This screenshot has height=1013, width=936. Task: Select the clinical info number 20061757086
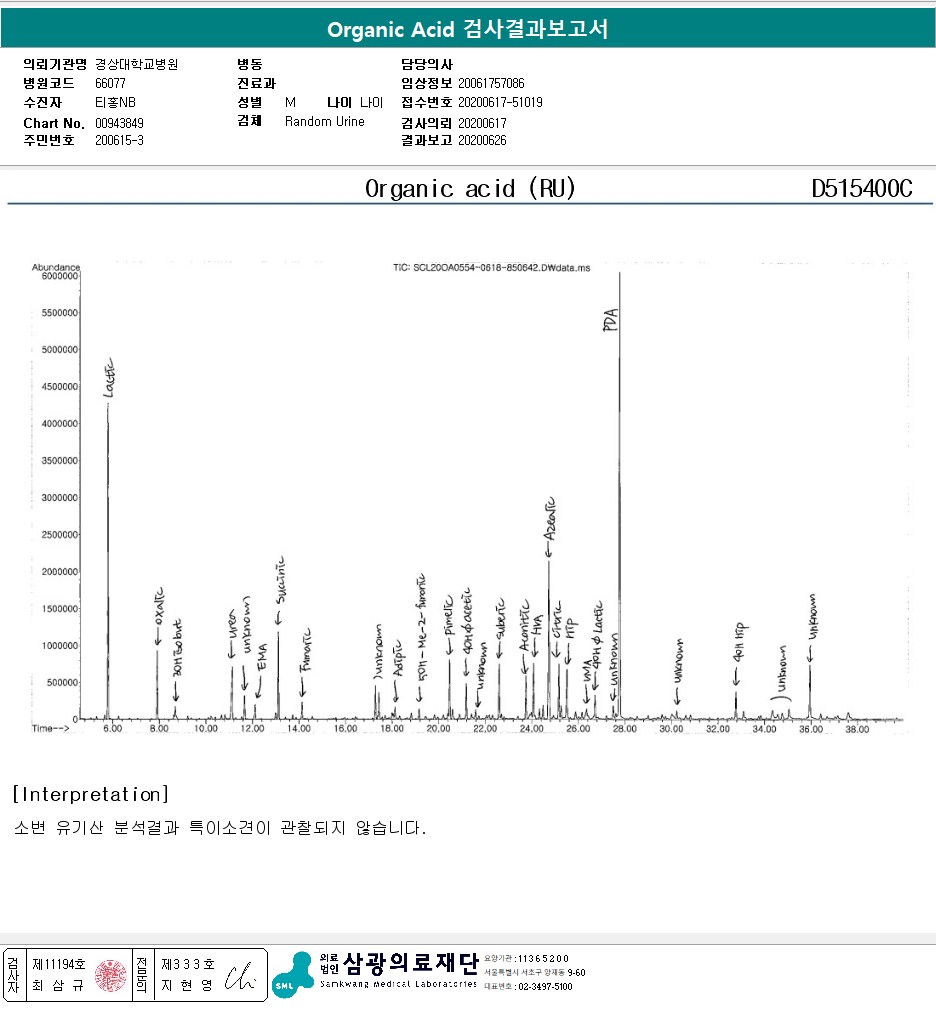tap(491, 83)
